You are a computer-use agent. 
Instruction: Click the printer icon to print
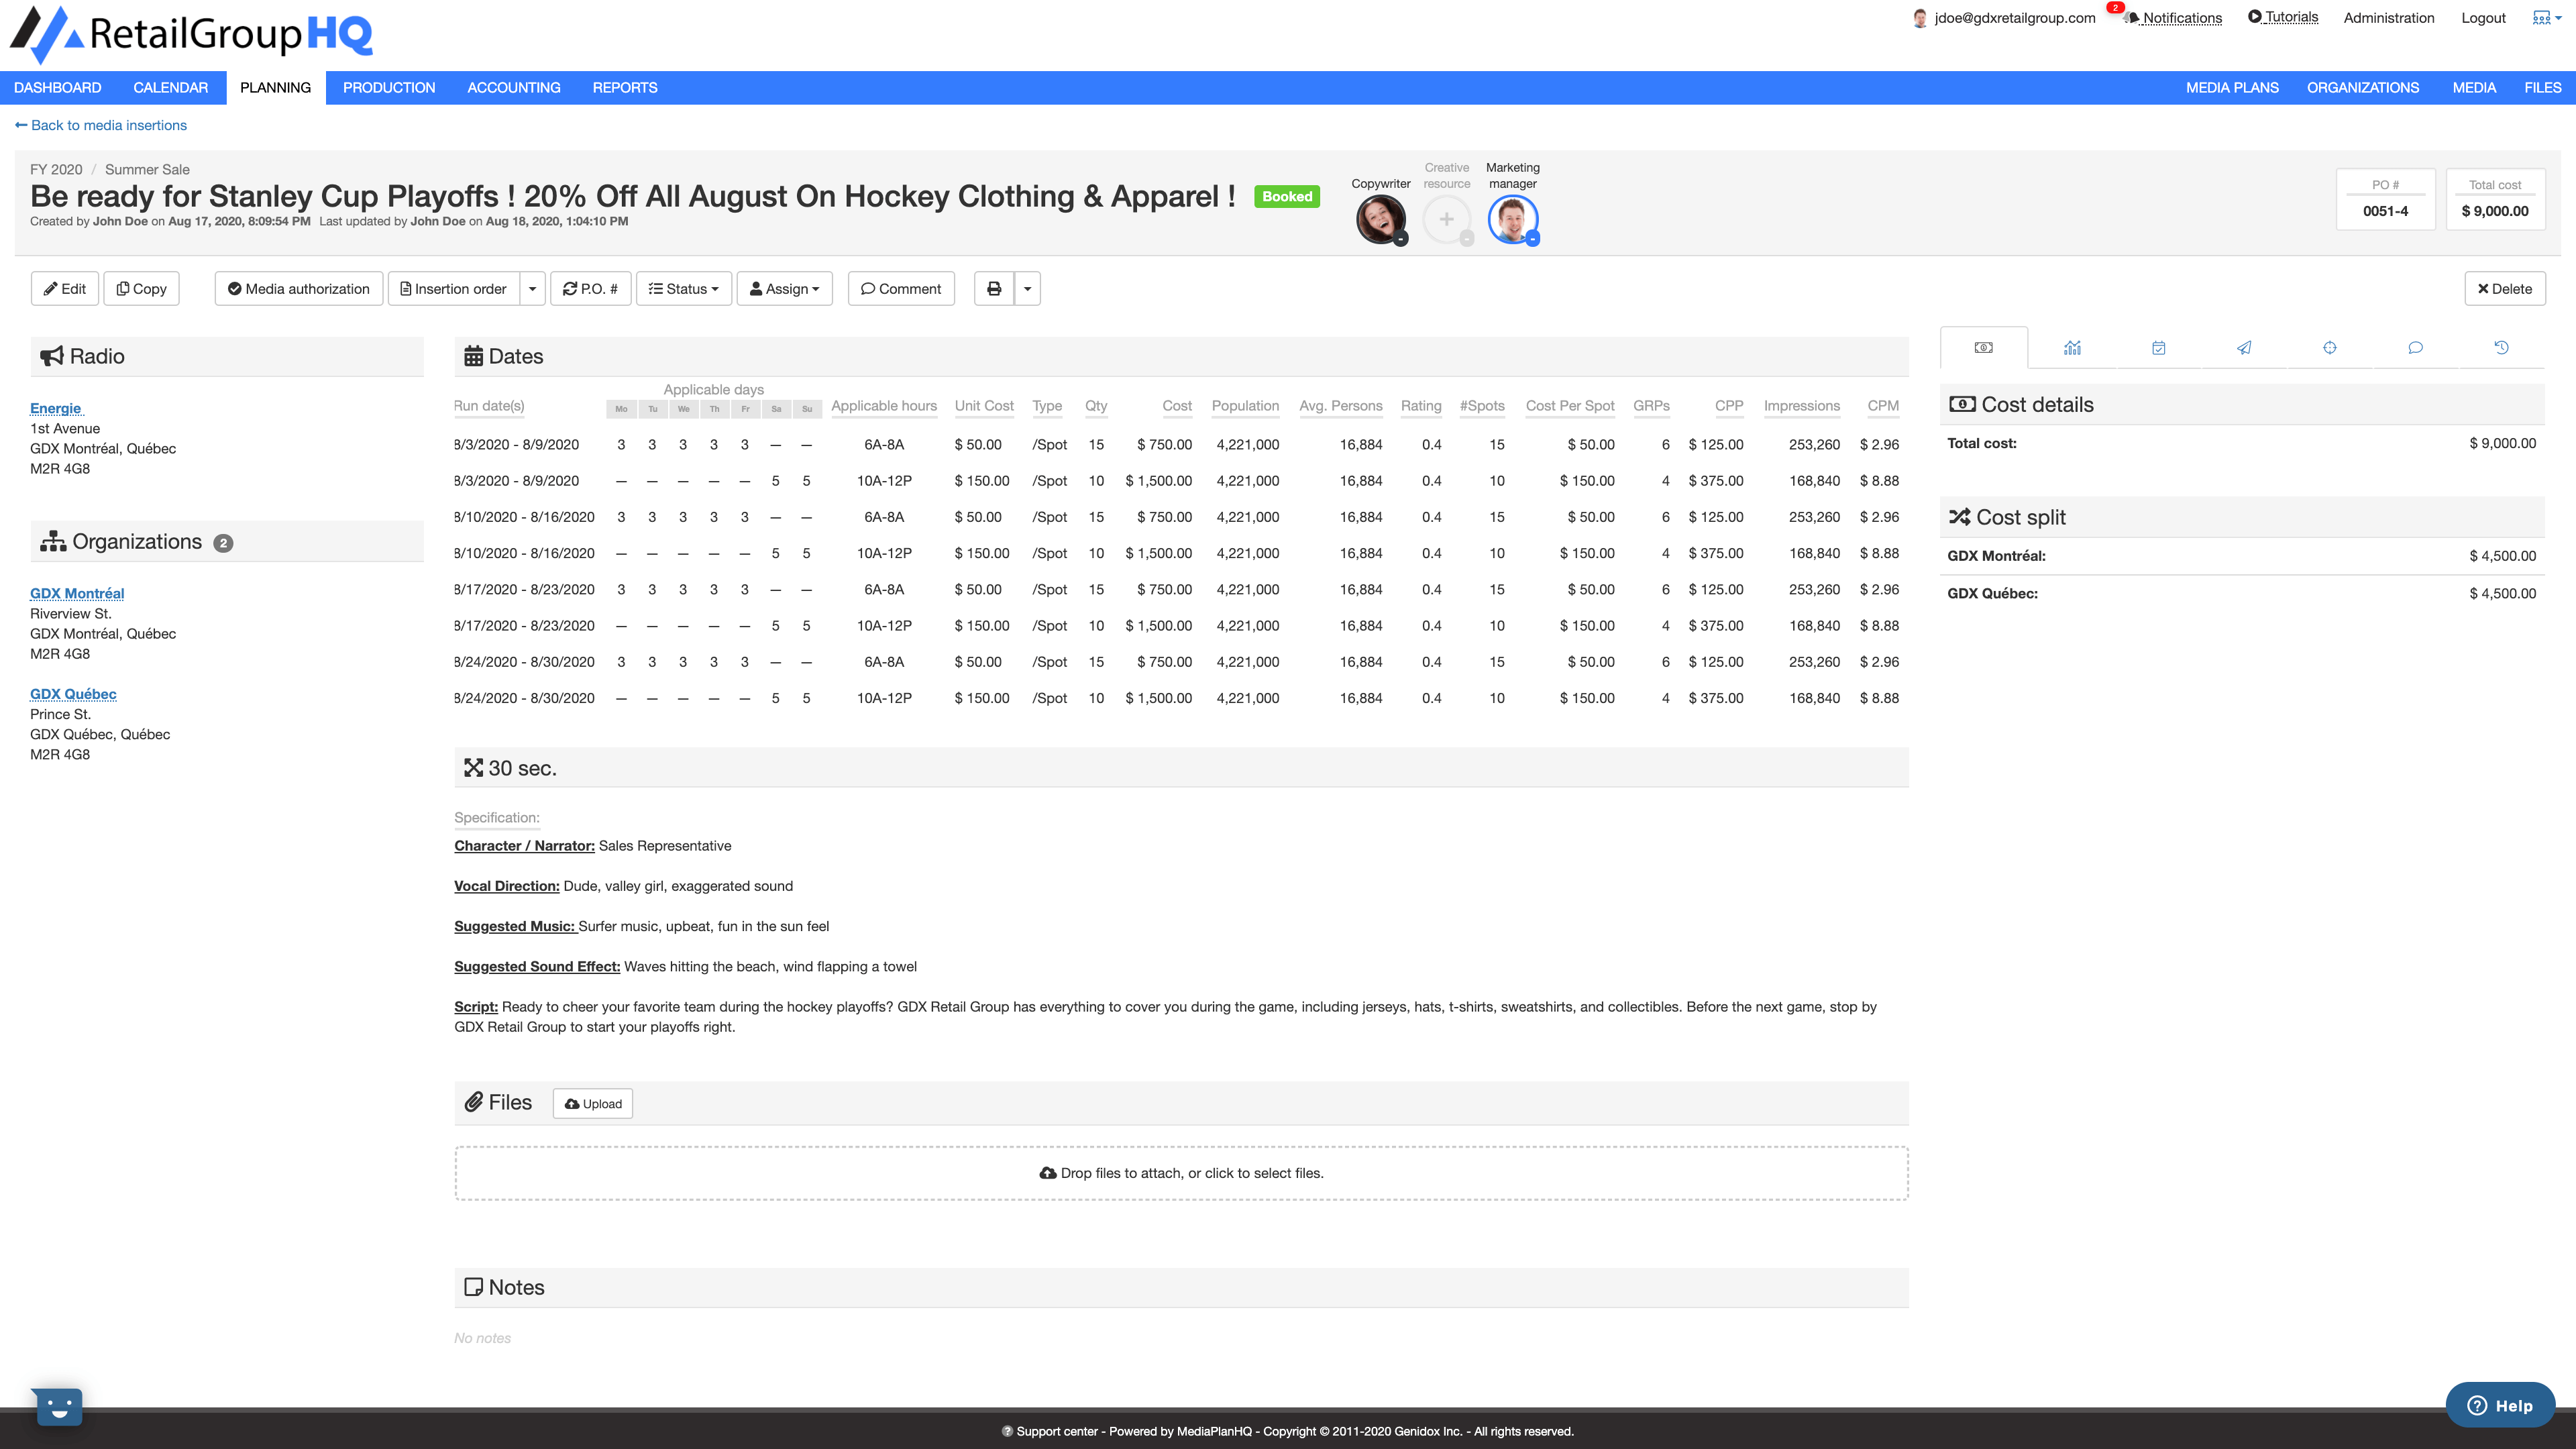point(993,288)
